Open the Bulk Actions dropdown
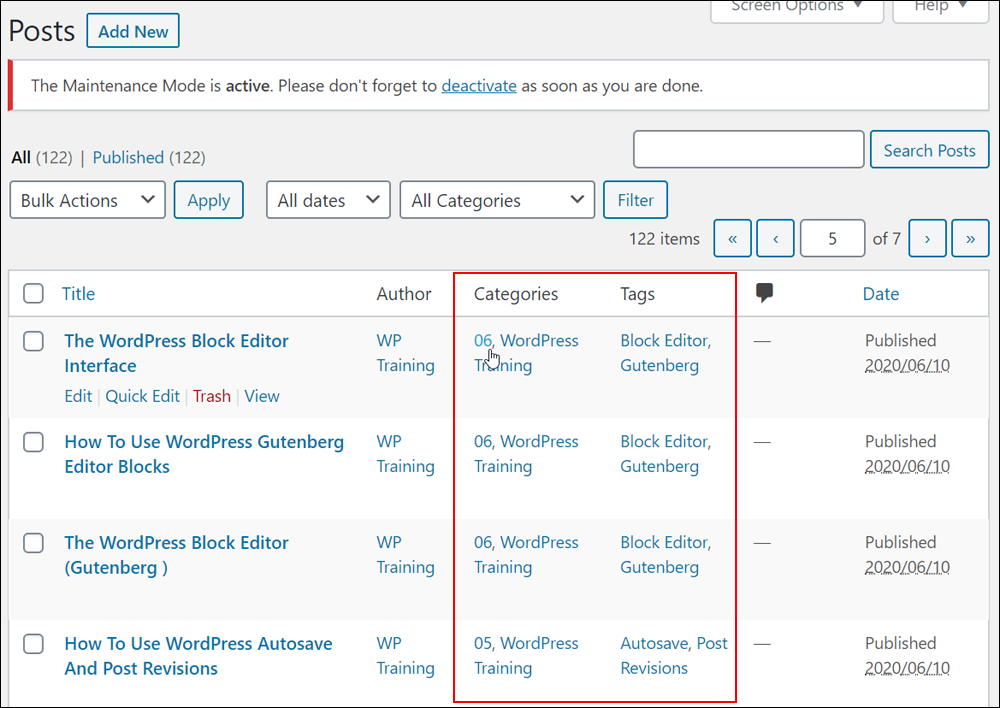Viewport: 1000px width, 708px height. (x=87, y=200)
